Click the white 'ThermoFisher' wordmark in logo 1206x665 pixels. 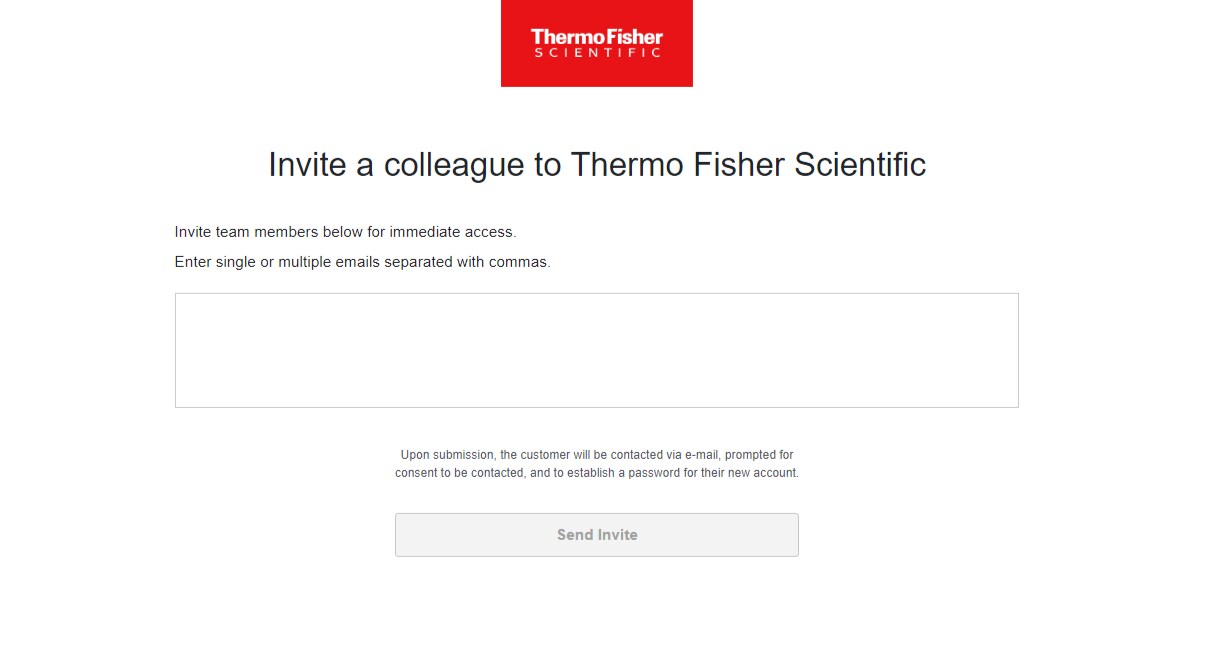(596, 37)
